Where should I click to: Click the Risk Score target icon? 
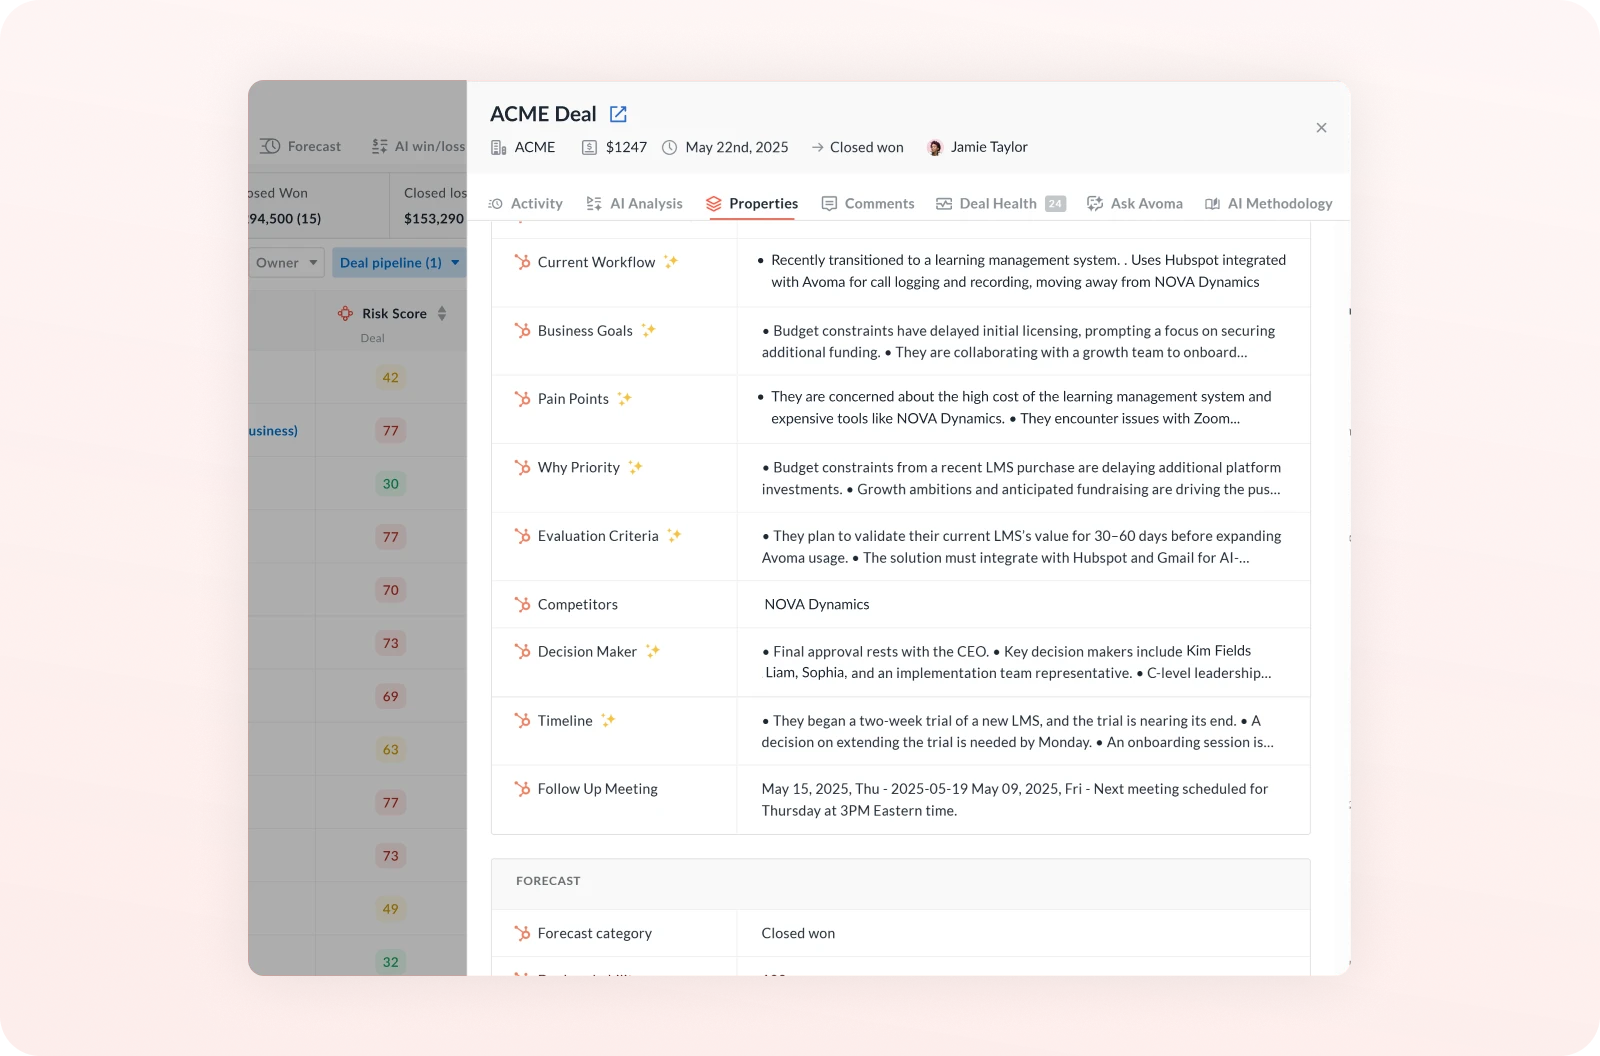345,314
